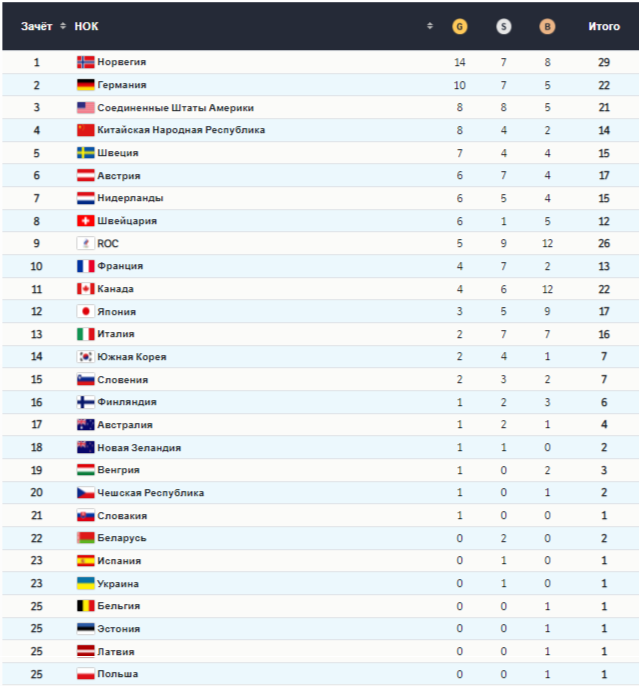Screen dimensions: 639x686
Task: Click the Norway flag icon
Action: [x=85, y=62]
